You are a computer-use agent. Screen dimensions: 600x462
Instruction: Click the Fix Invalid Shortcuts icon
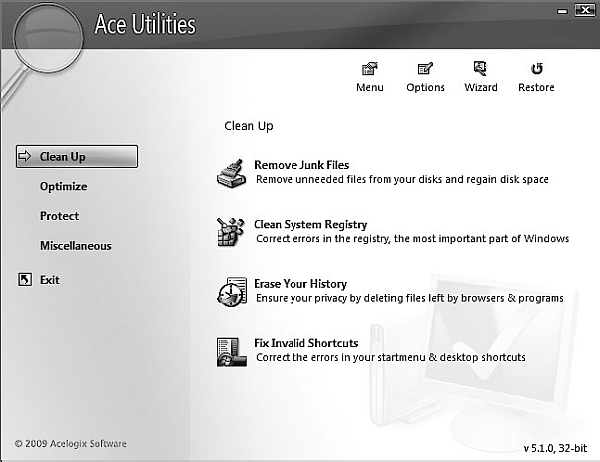(x=232, y=351)
